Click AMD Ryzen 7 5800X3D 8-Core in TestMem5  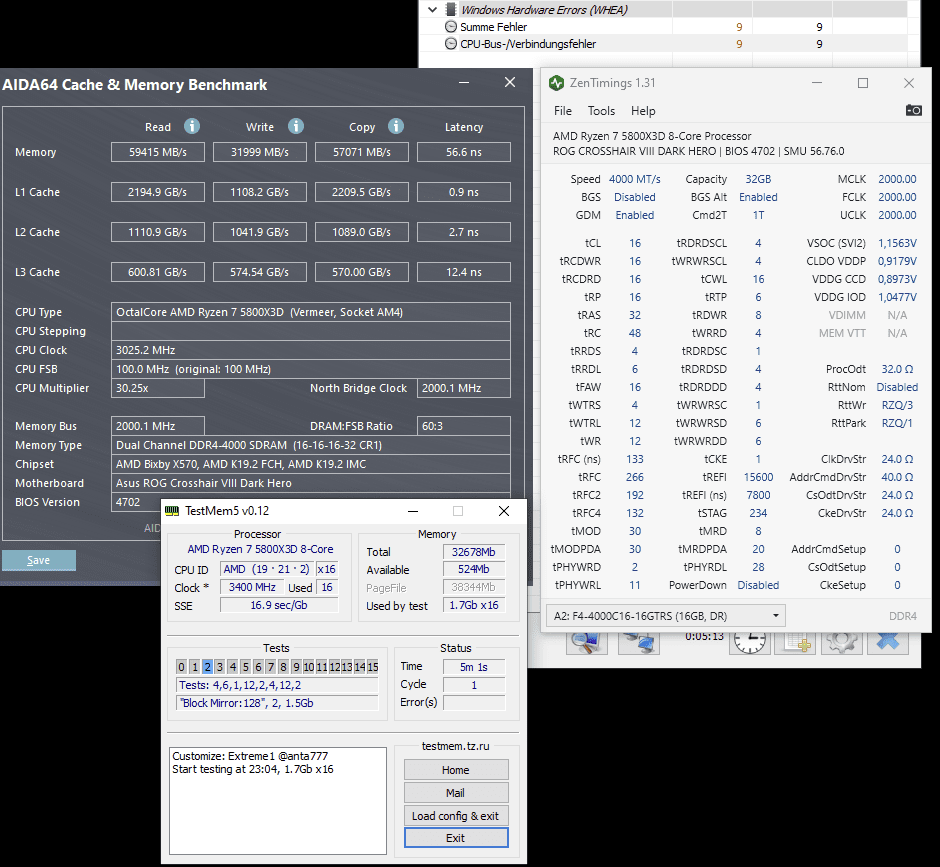(260, 549)
